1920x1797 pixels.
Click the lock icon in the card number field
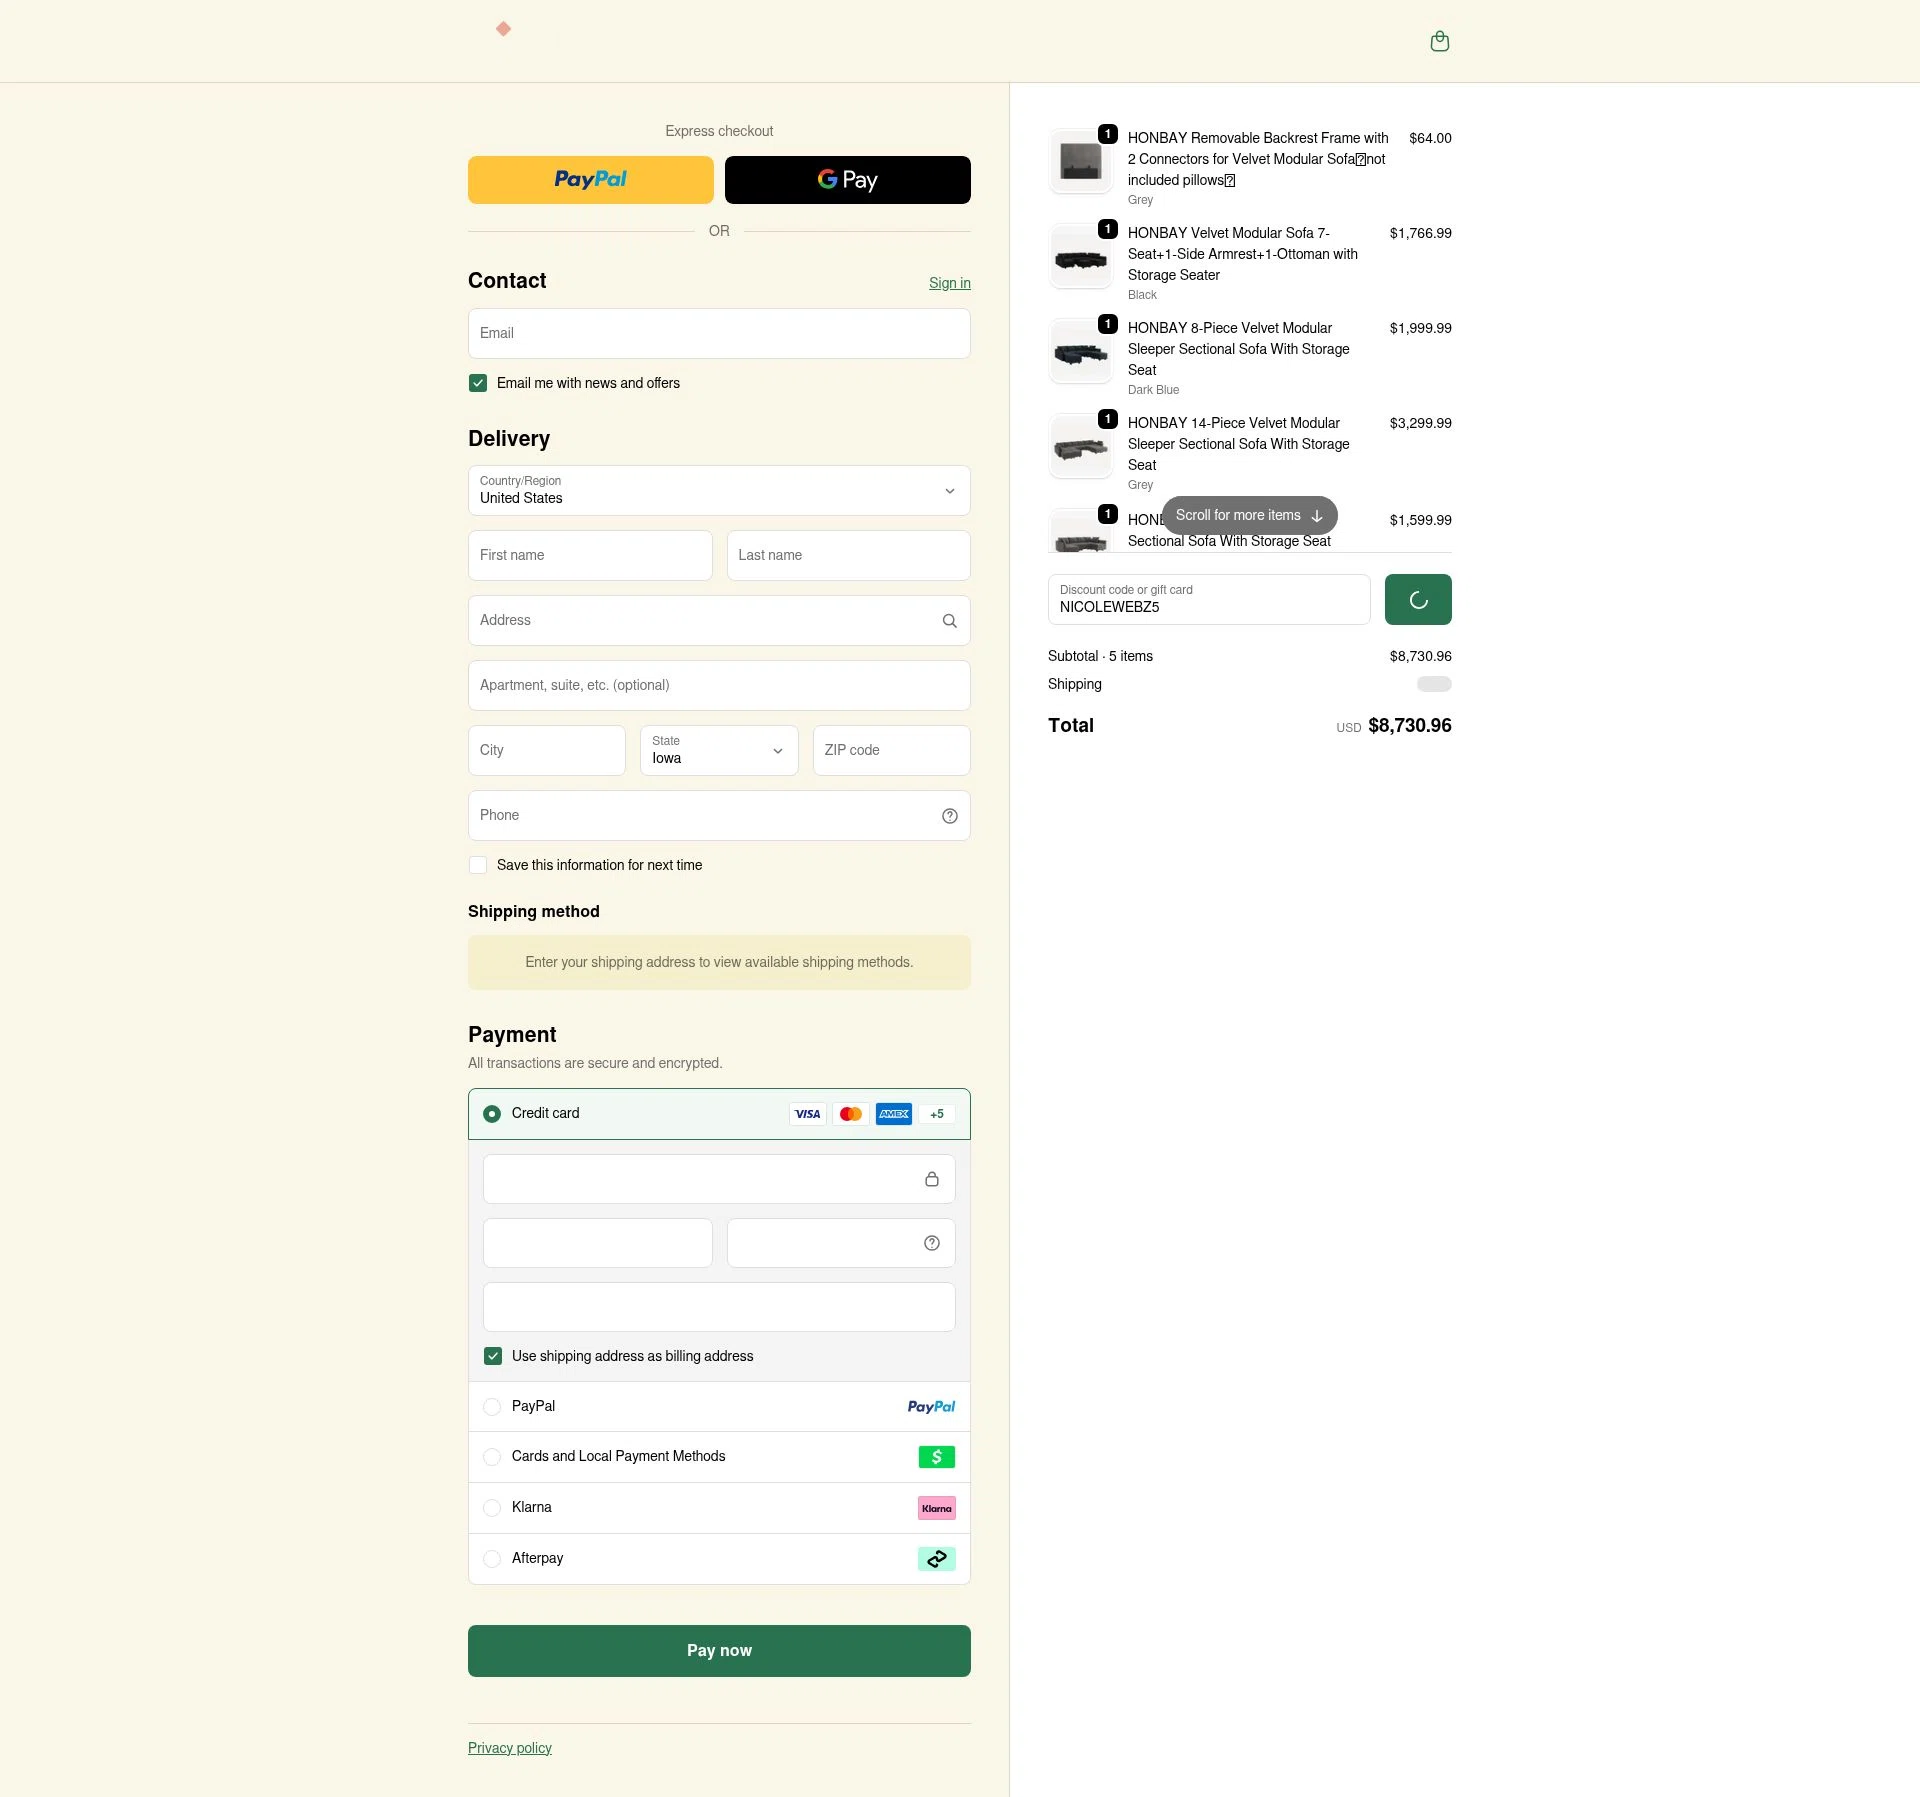point(932,1180)
